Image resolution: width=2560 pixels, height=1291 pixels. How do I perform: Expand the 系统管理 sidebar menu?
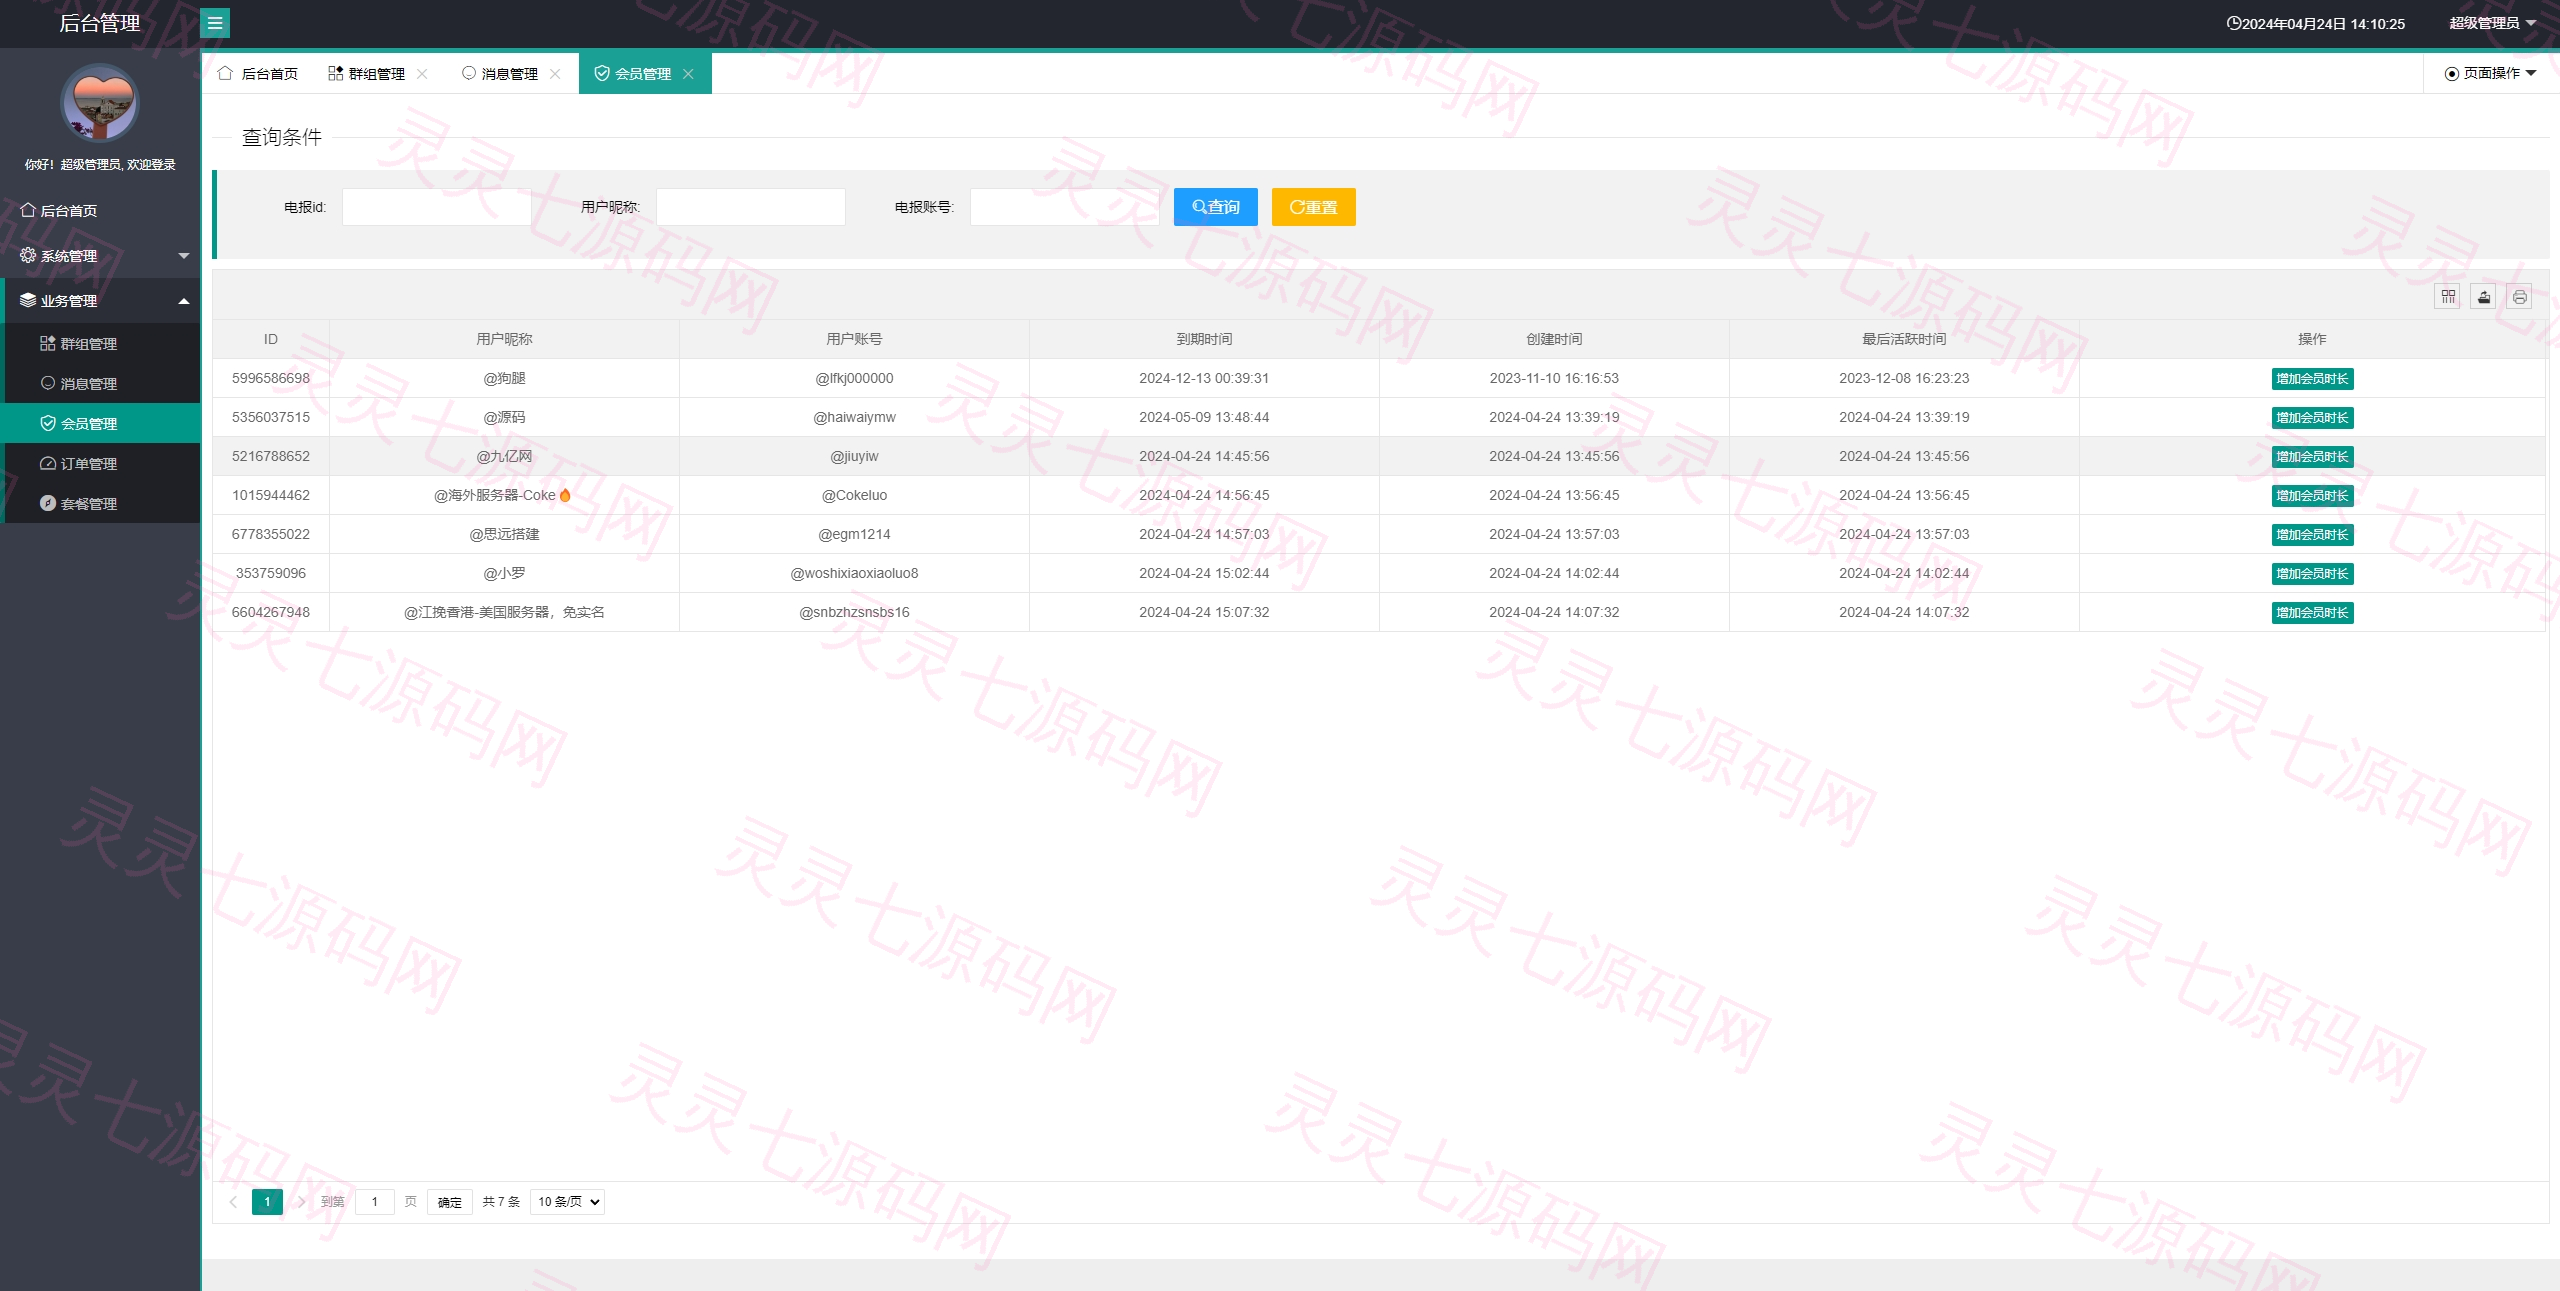pyautogui.click(x=100, y=255)
